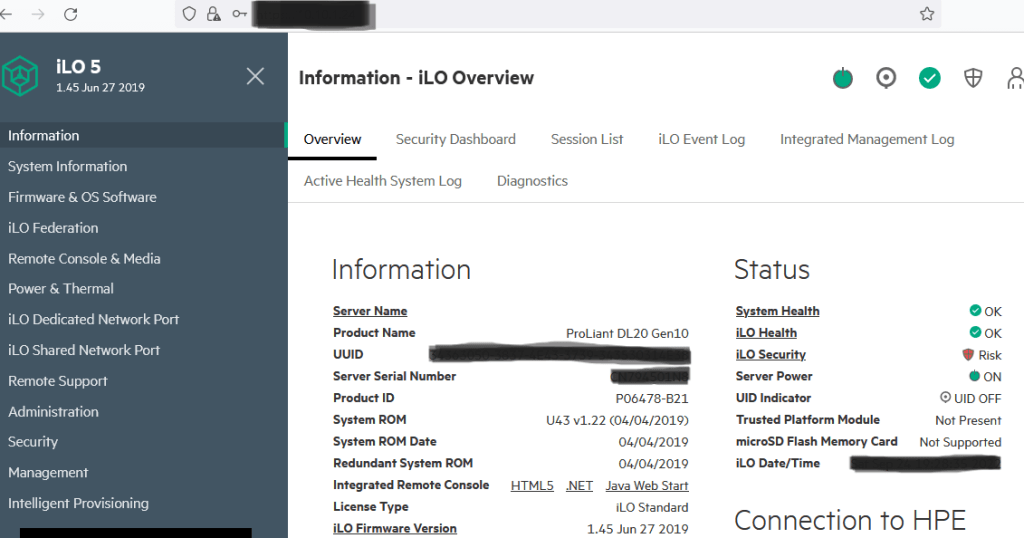The image size is (1024, 538).
Task: Launch the Java Web Start console link
Action: (647, 485)
